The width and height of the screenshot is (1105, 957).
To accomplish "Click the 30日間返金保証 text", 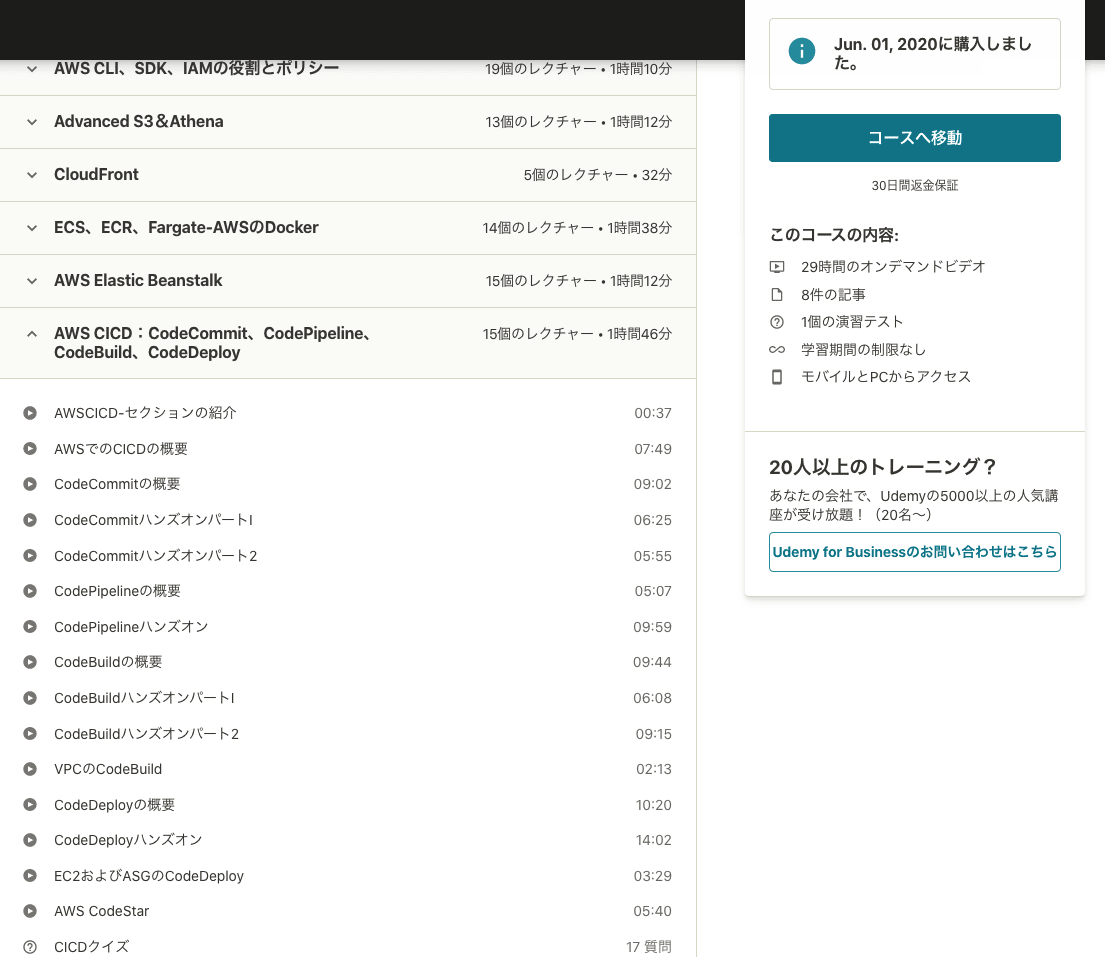I will (x=914, y=185).
